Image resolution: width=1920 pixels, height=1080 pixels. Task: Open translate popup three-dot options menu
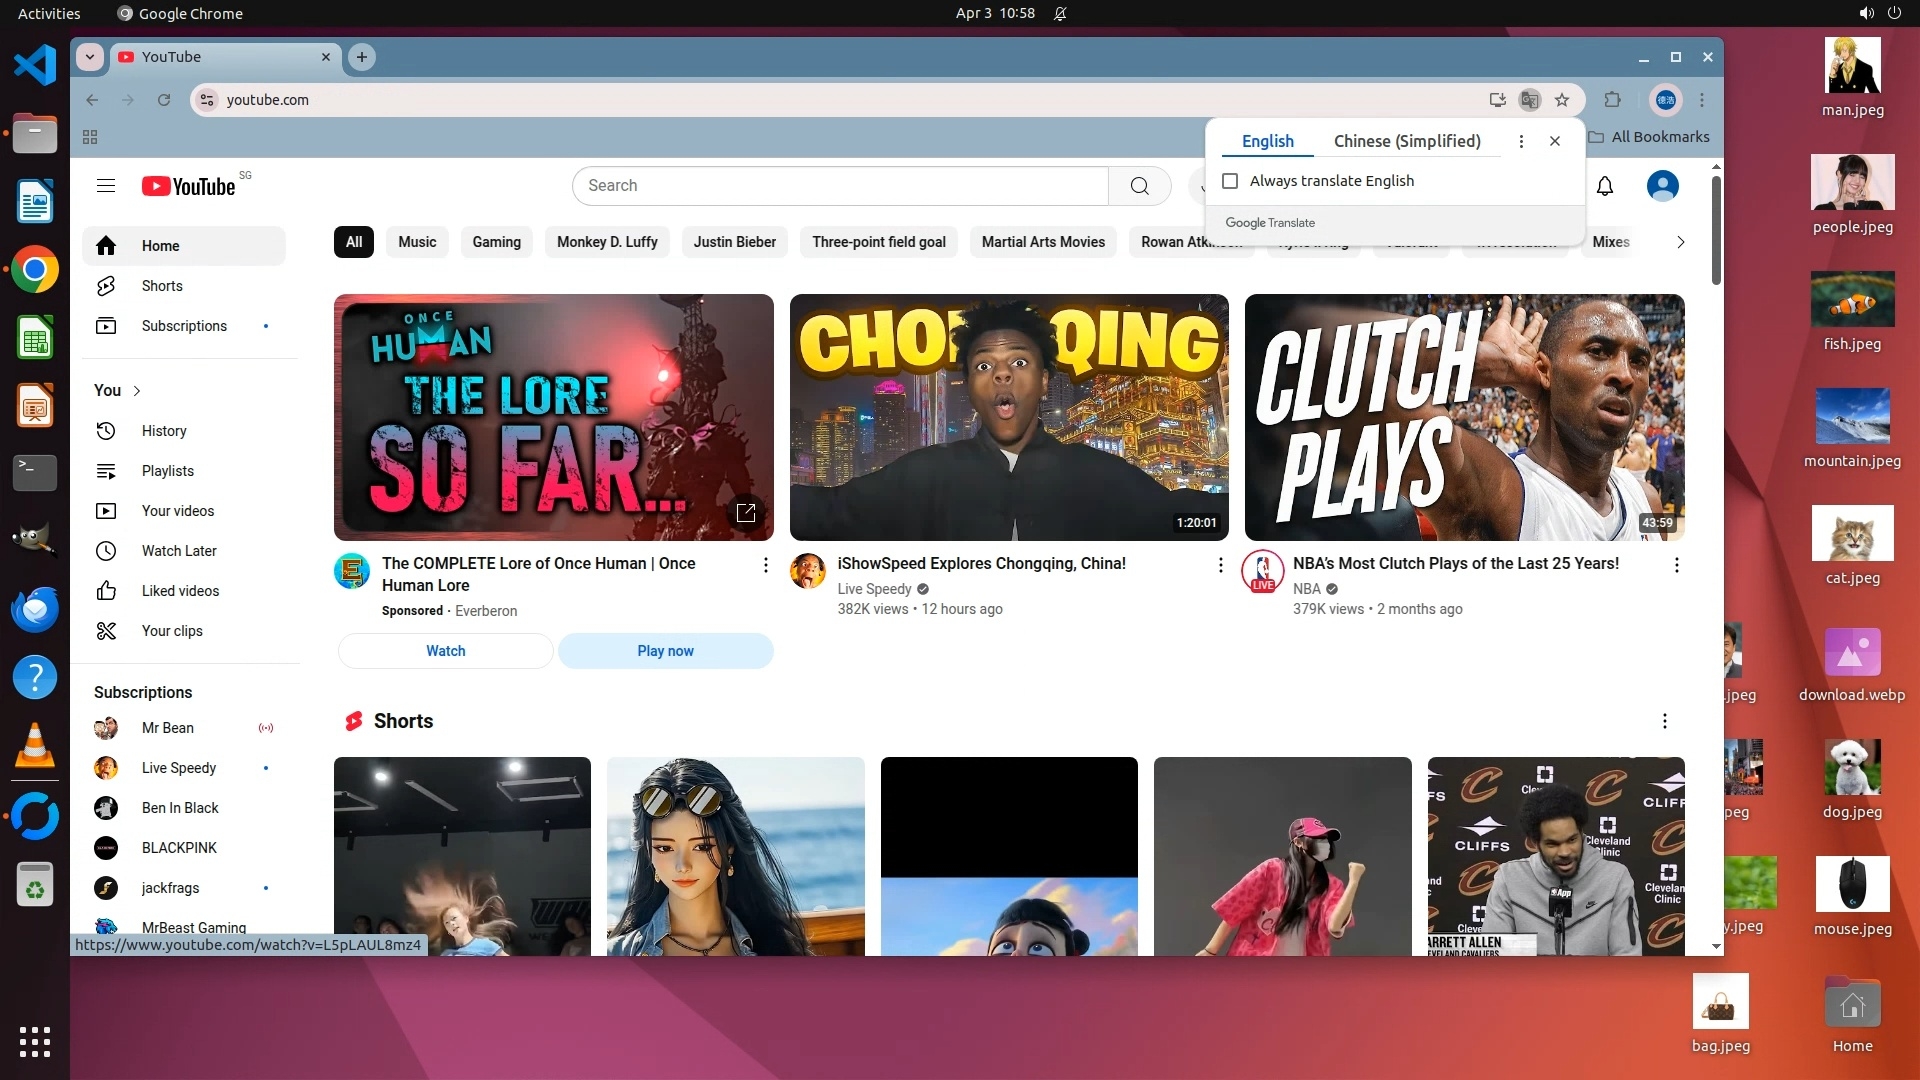1521,141
